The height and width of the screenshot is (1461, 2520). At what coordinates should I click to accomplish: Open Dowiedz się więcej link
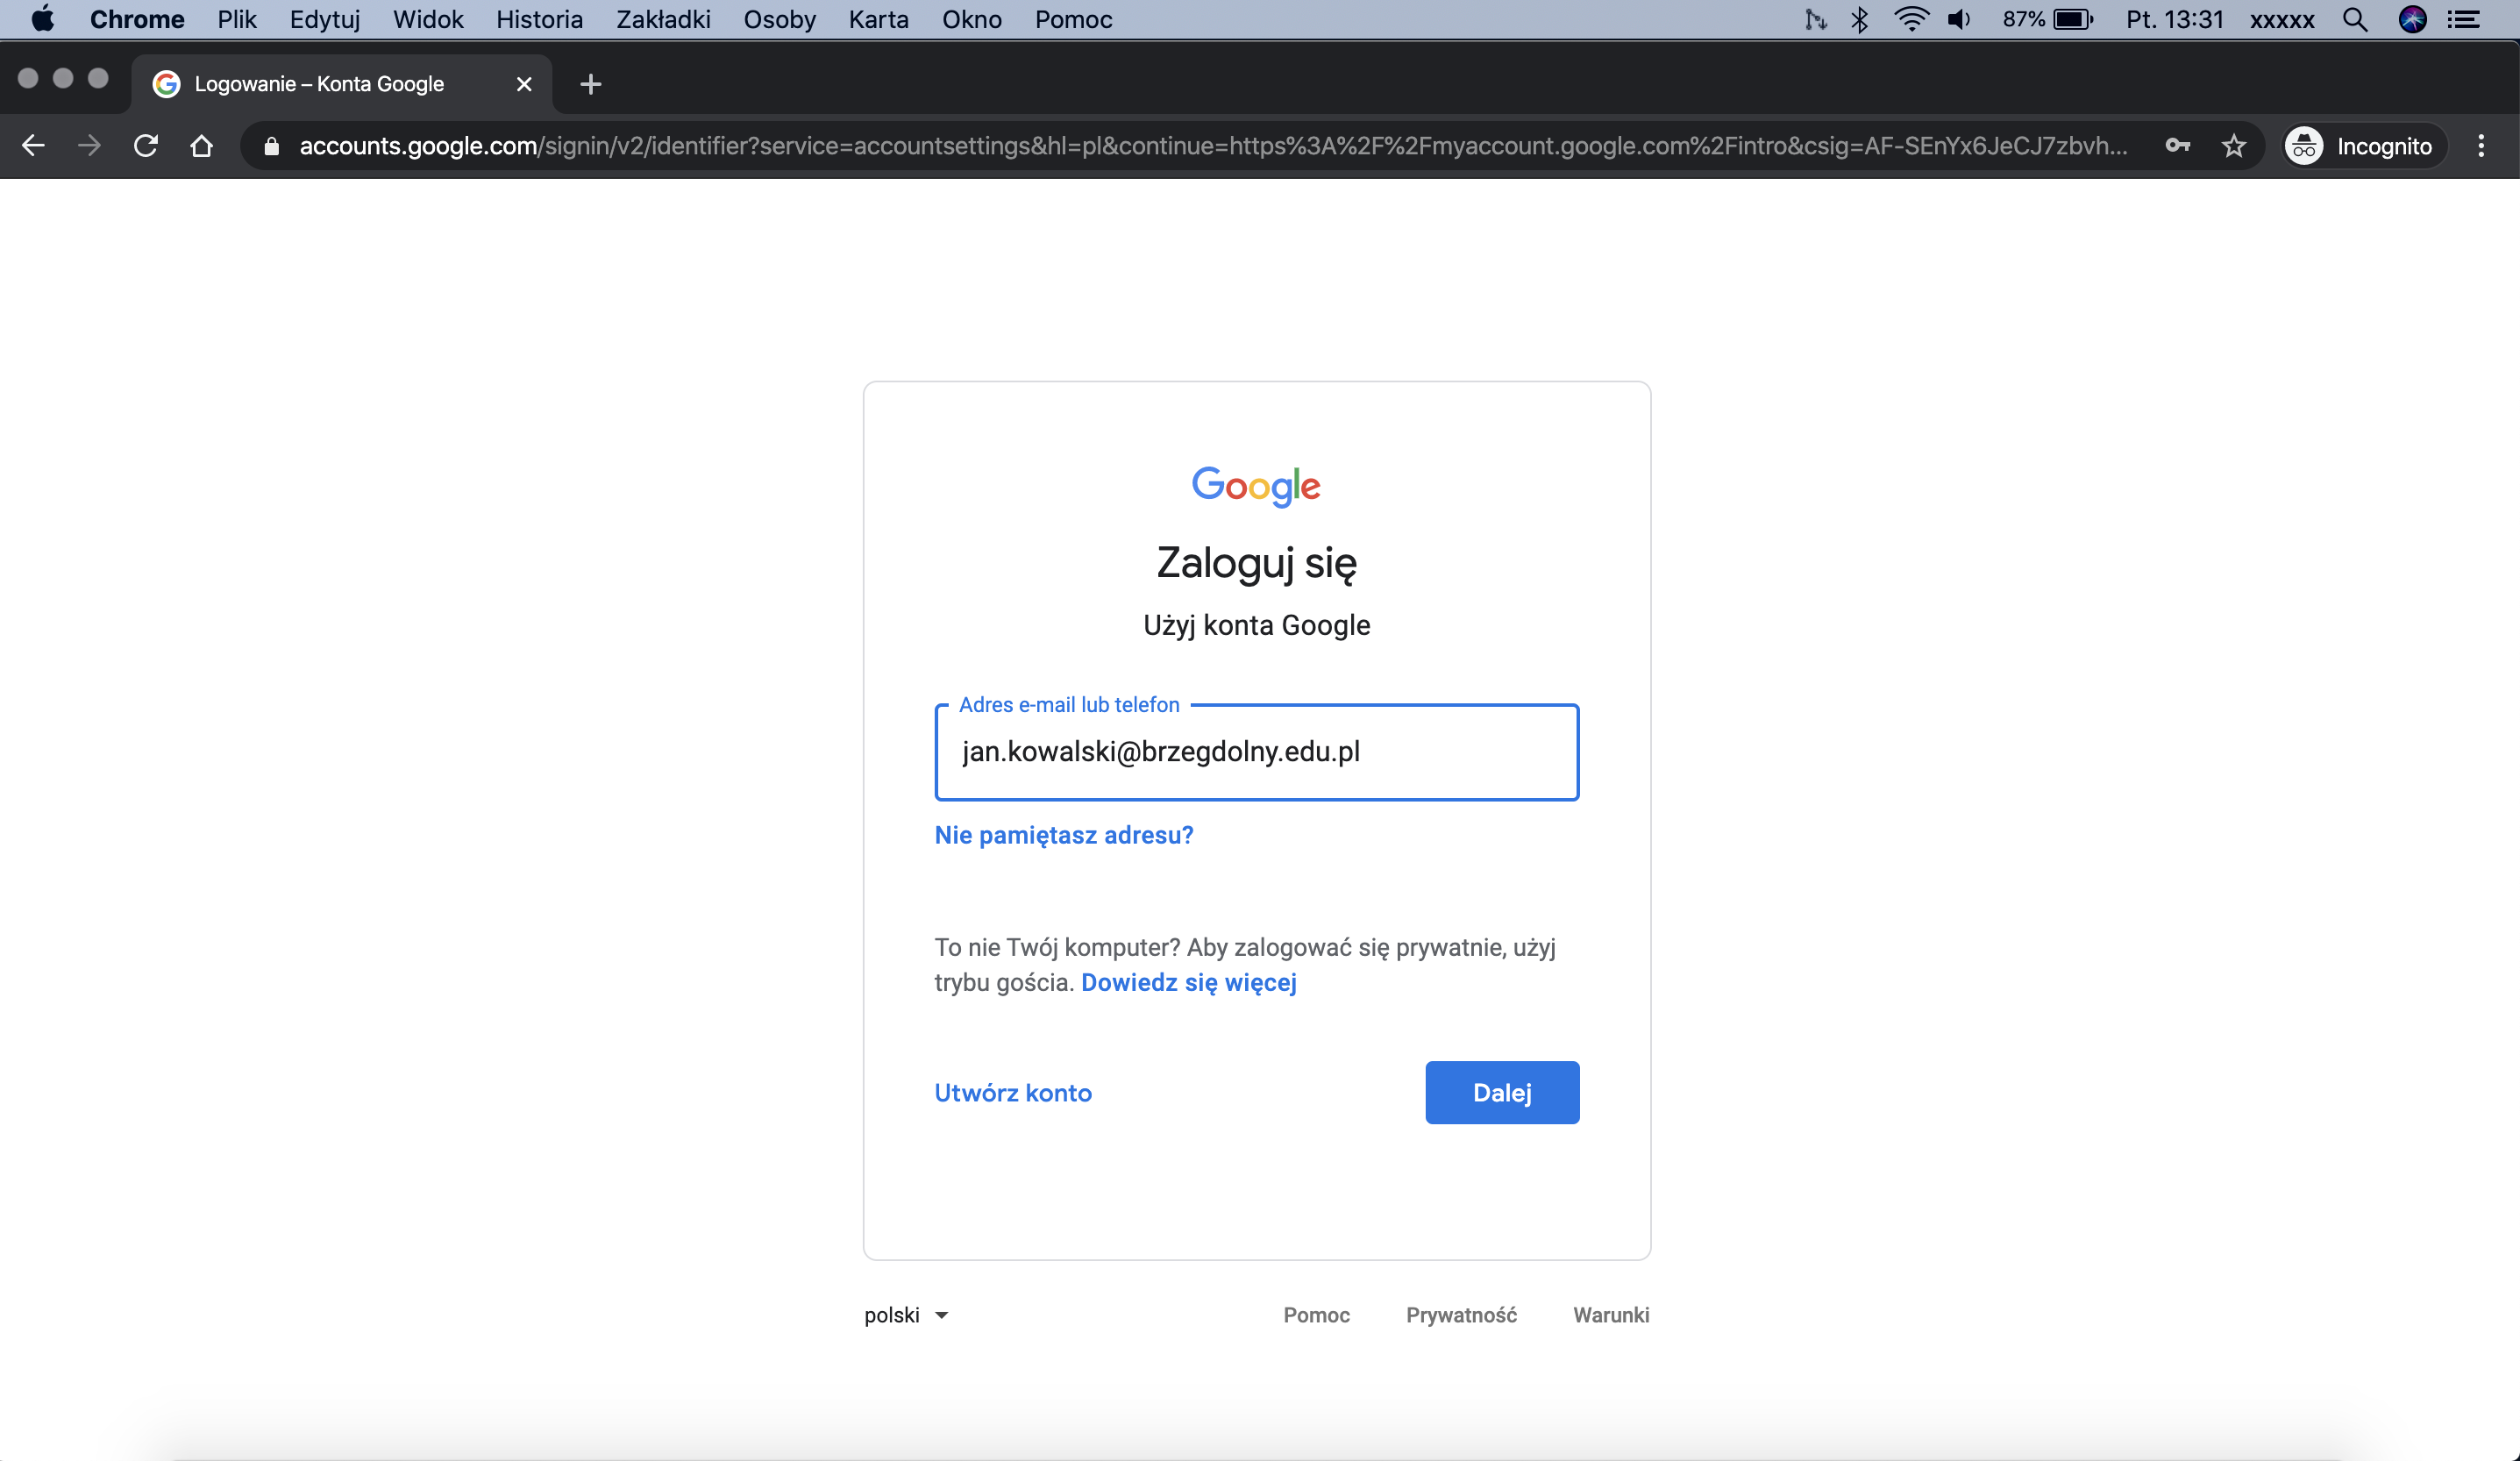[1189, 982]
